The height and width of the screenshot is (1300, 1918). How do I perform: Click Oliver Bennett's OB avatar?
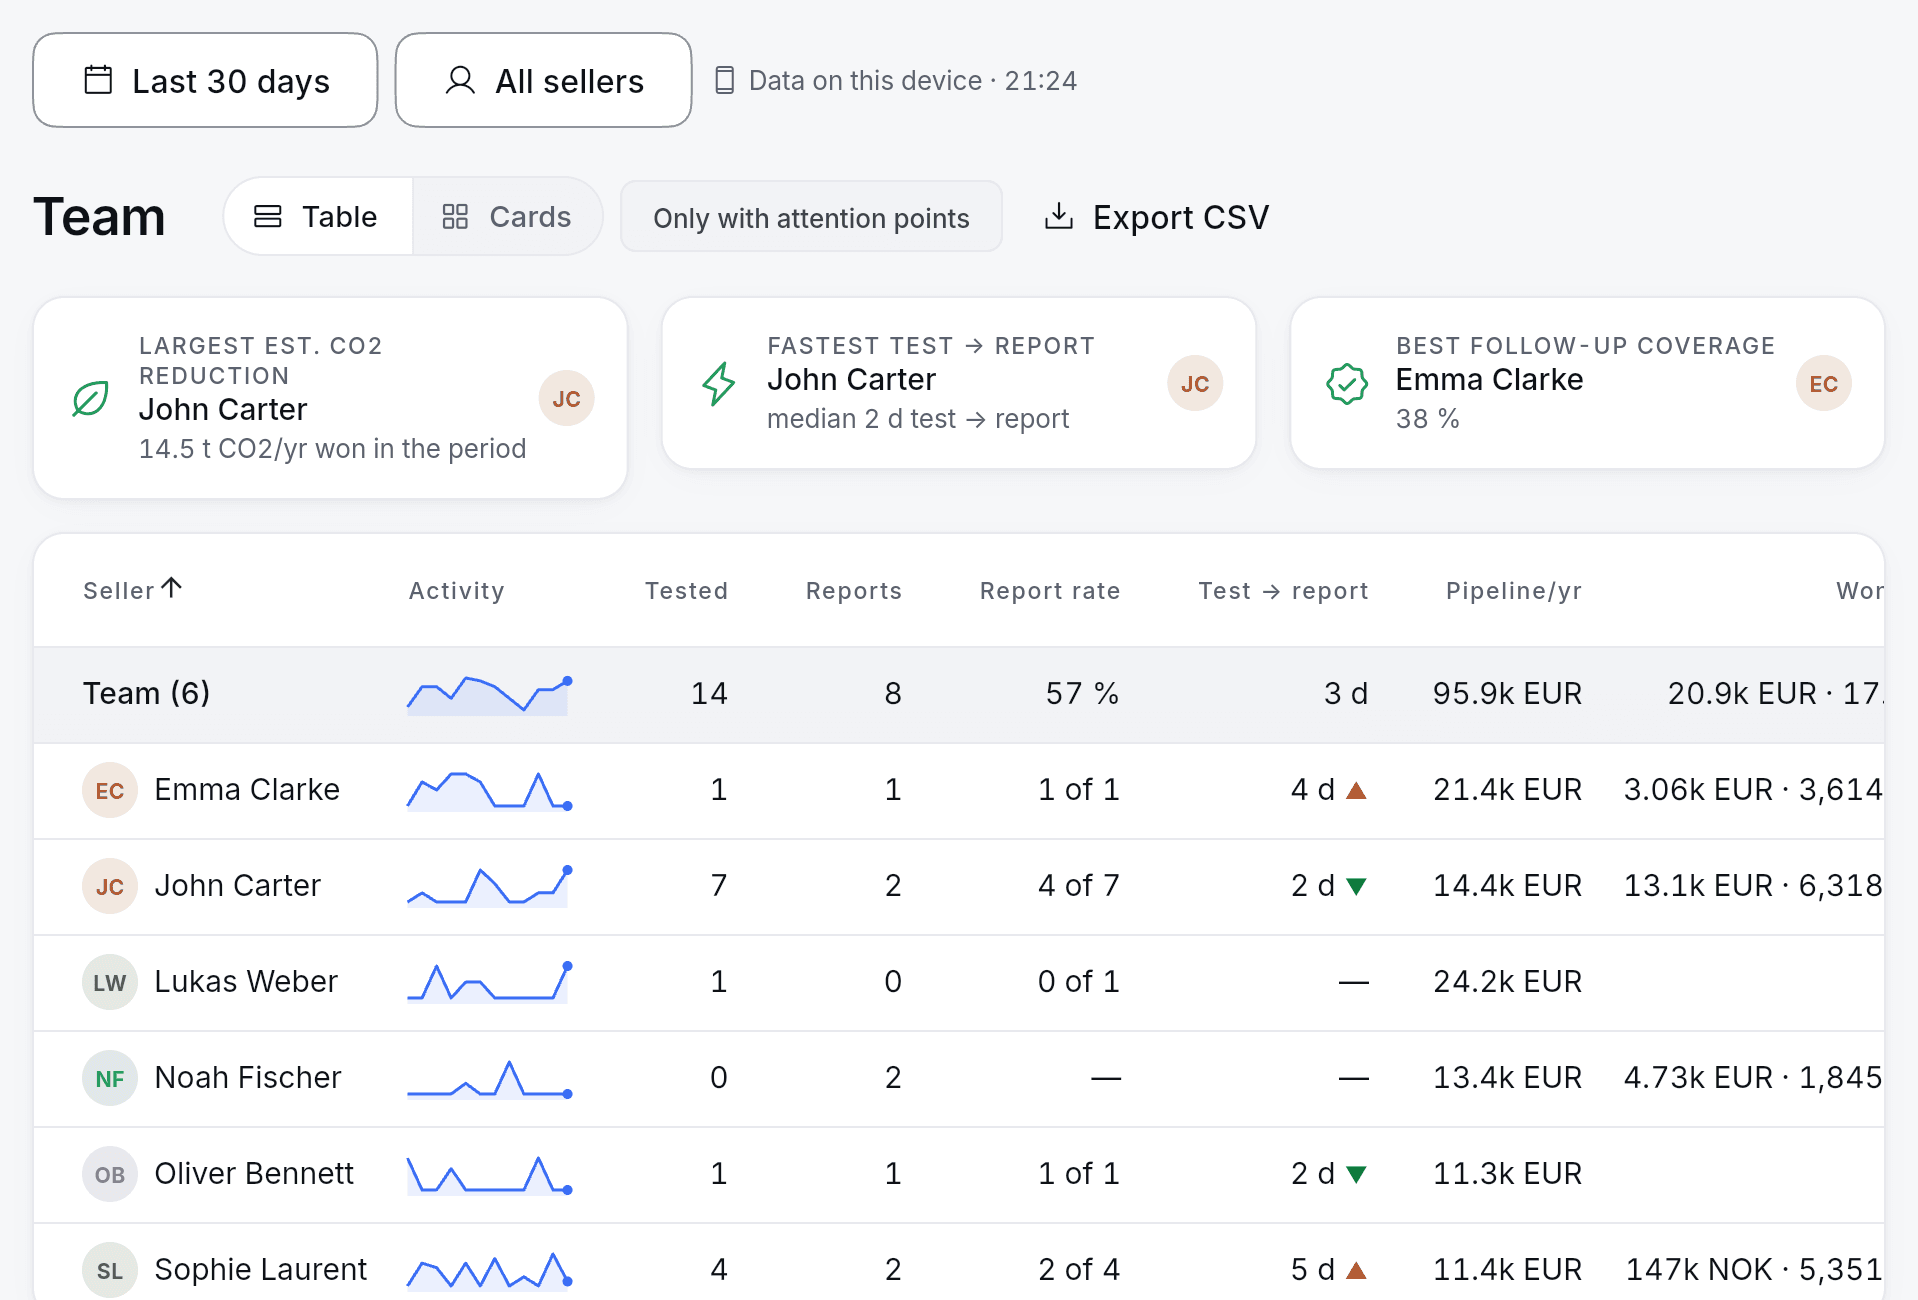pyautogui.click(x=110, y=1174)
